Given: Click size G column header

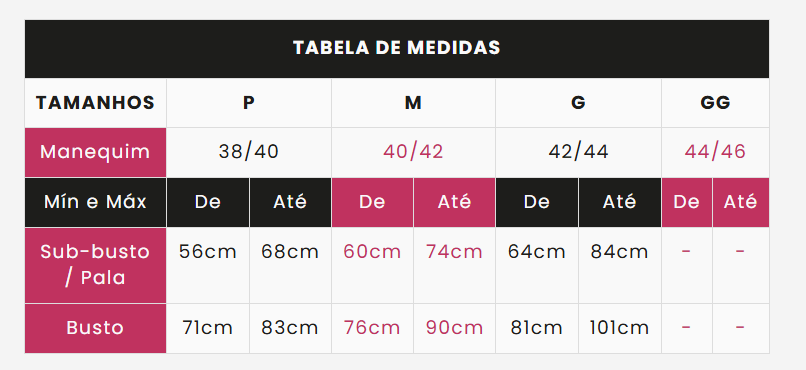Looking at the screenshot, I should click(x=578, y=103).
